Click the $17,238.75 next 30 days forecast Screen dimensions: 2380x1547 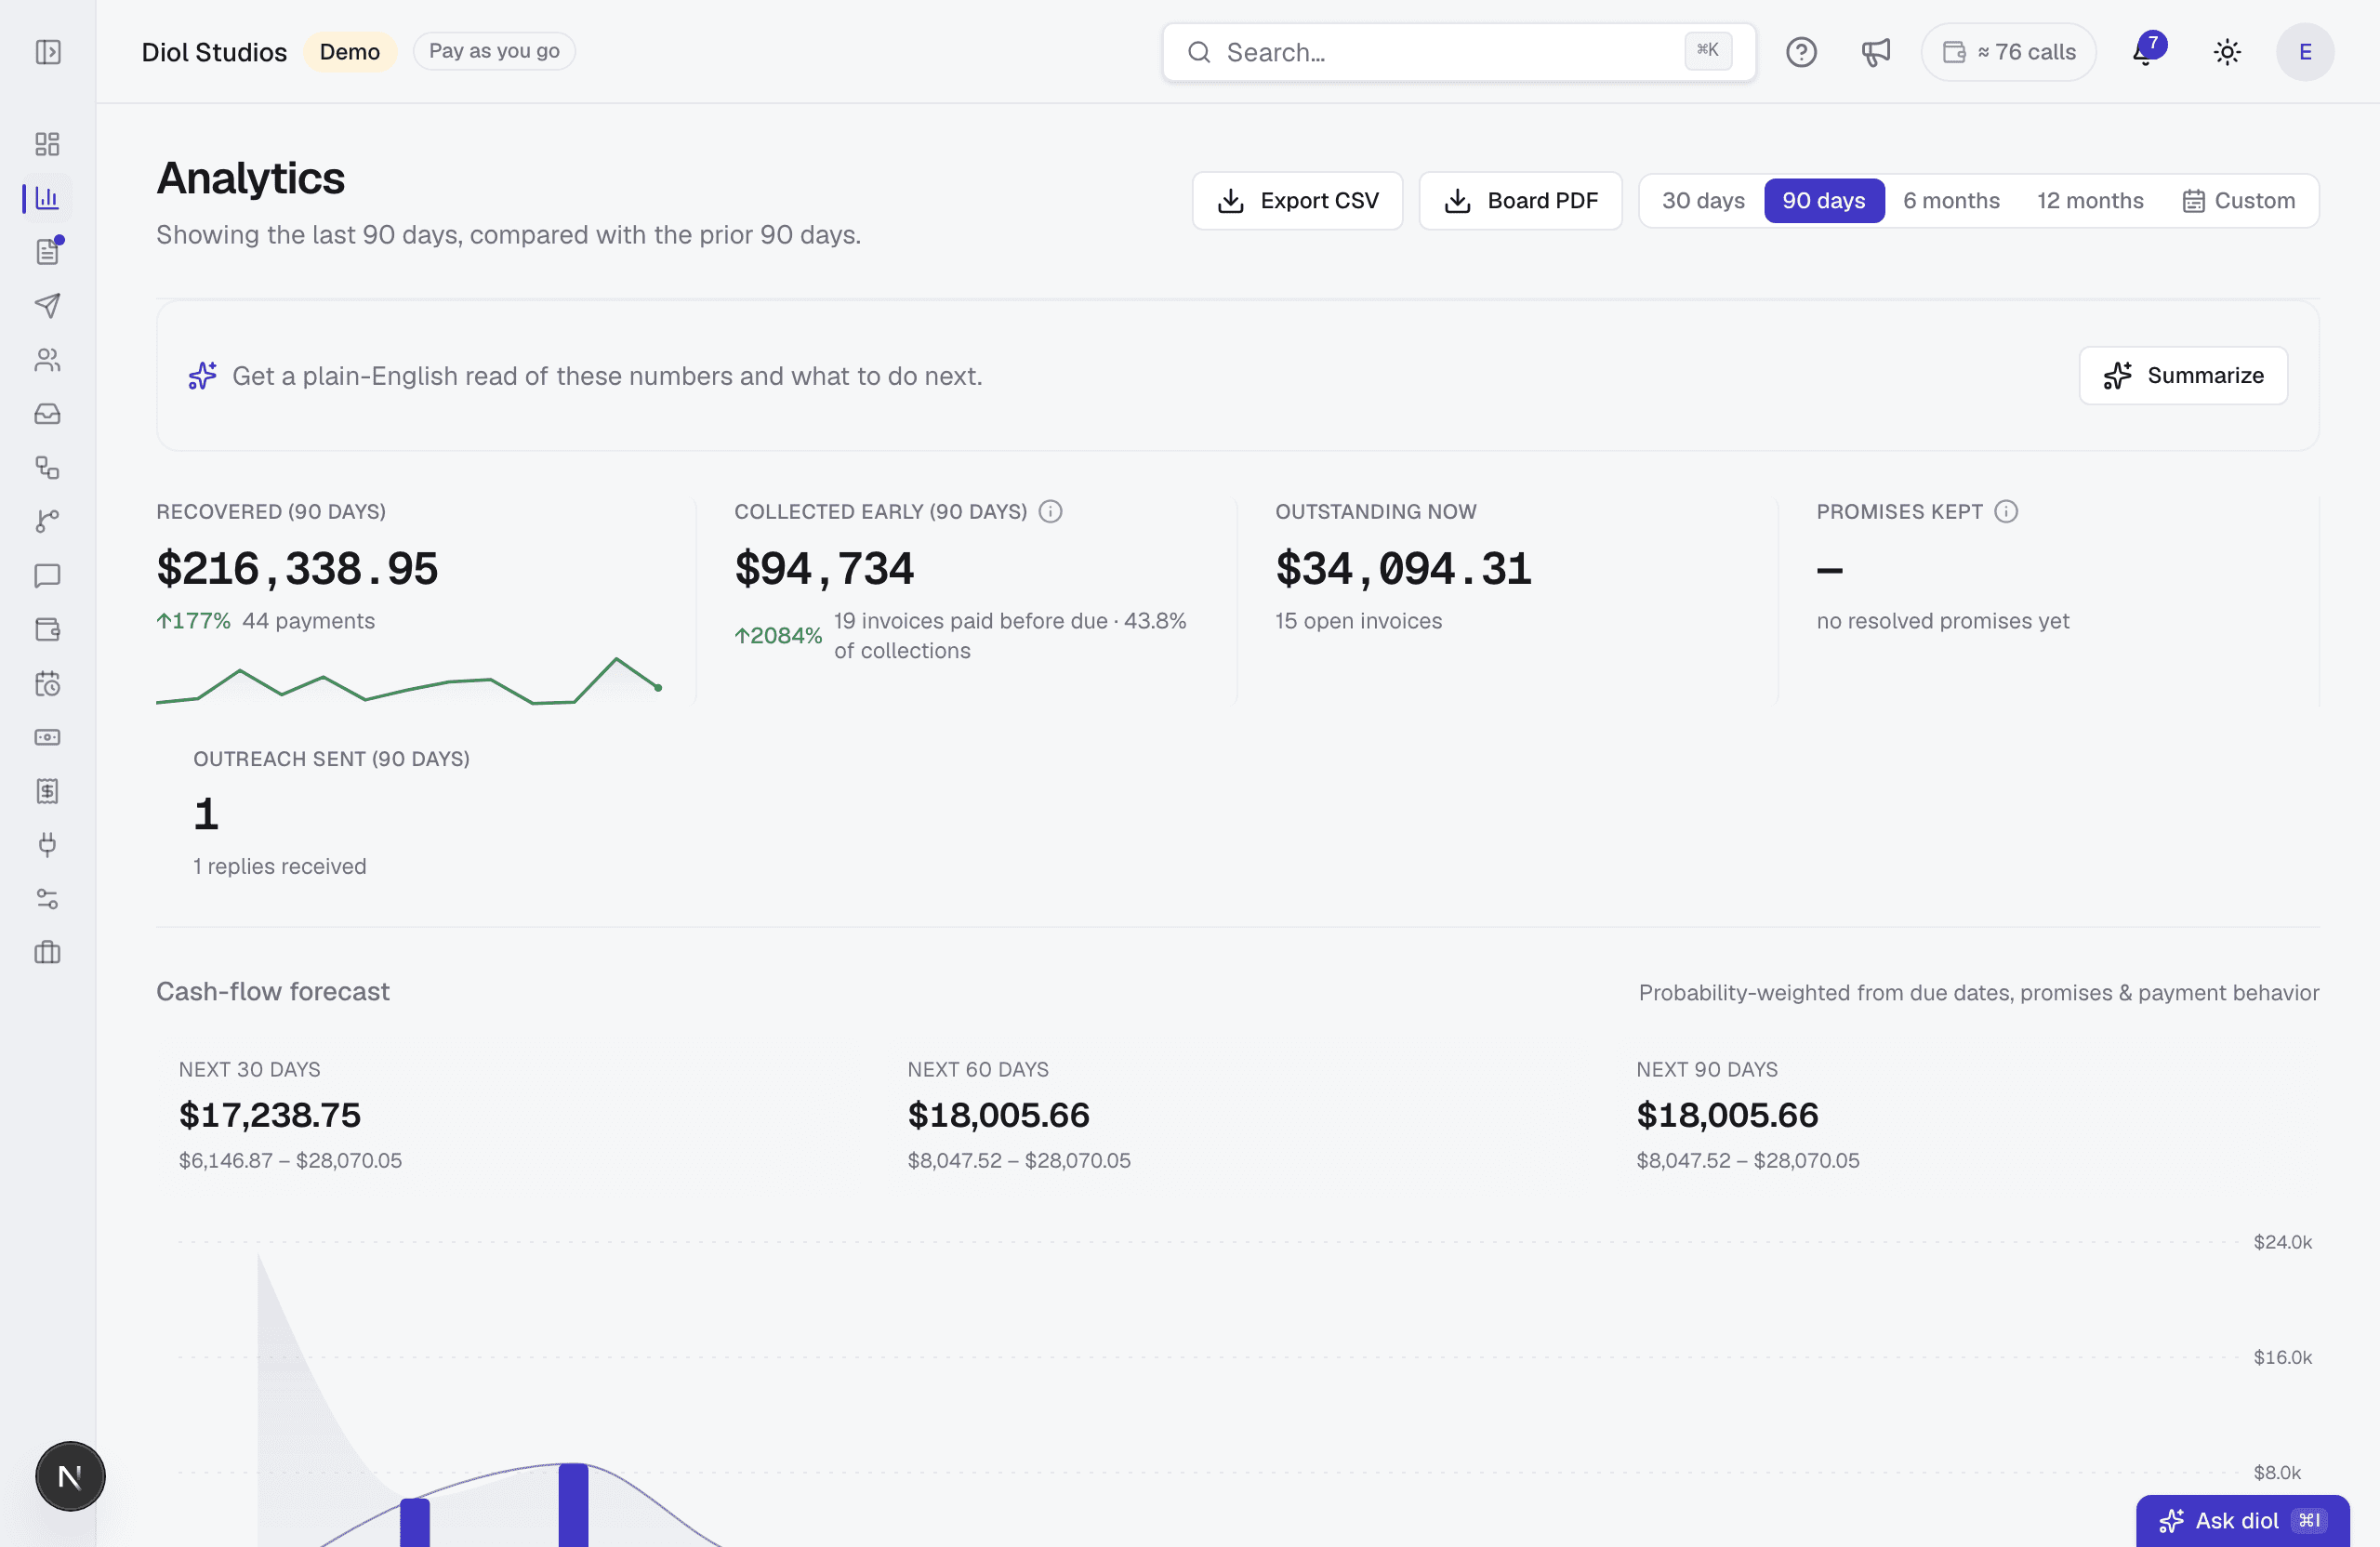click(x=270, y=1115)
